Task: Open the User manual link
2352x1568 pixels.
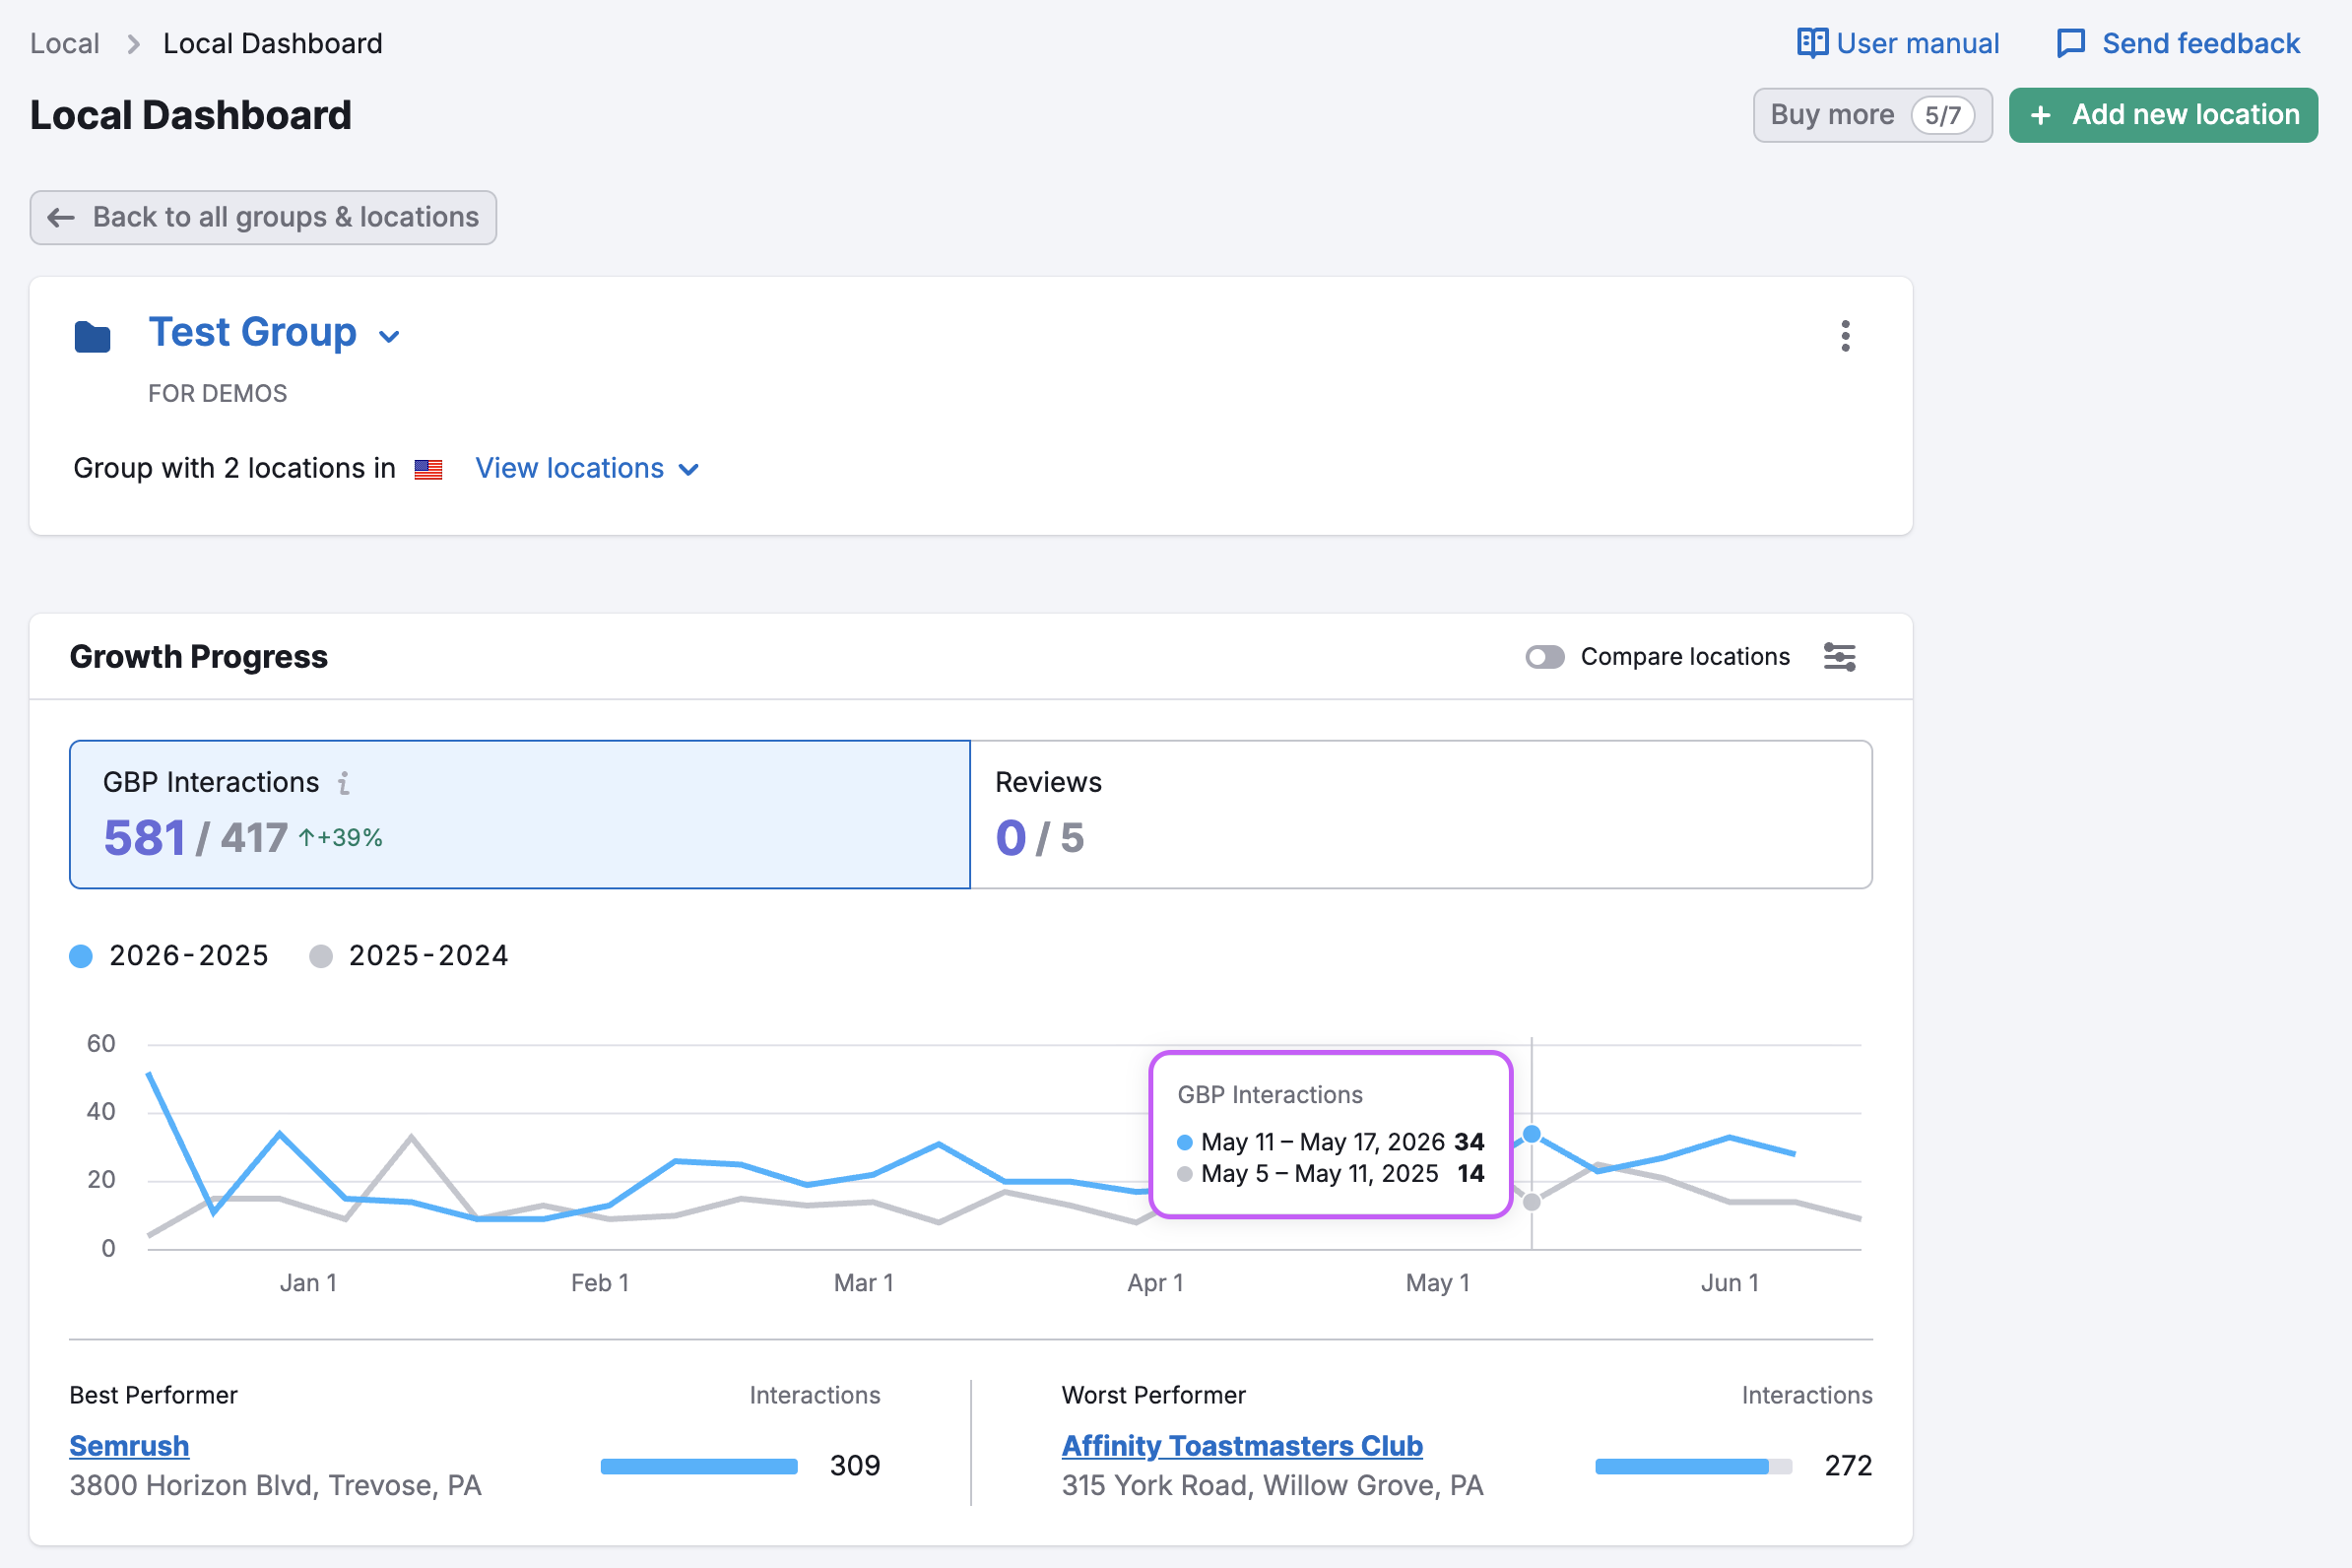Action: pos(1898,44)
